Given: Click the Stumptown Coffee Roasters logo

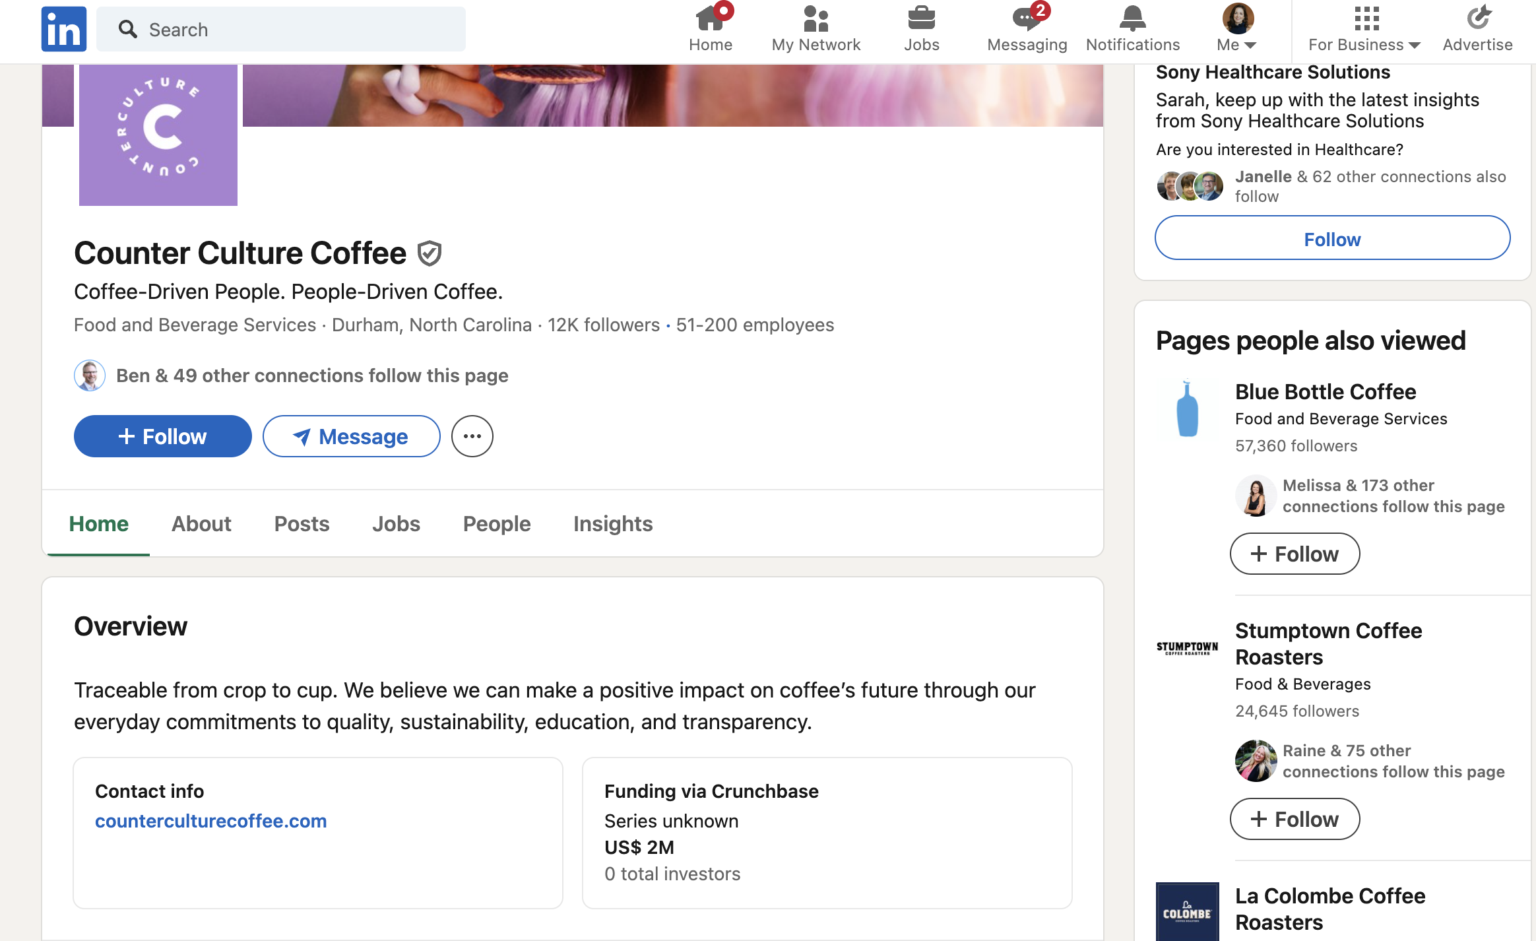Looking at the screenshot, I should pos(1187,646).
